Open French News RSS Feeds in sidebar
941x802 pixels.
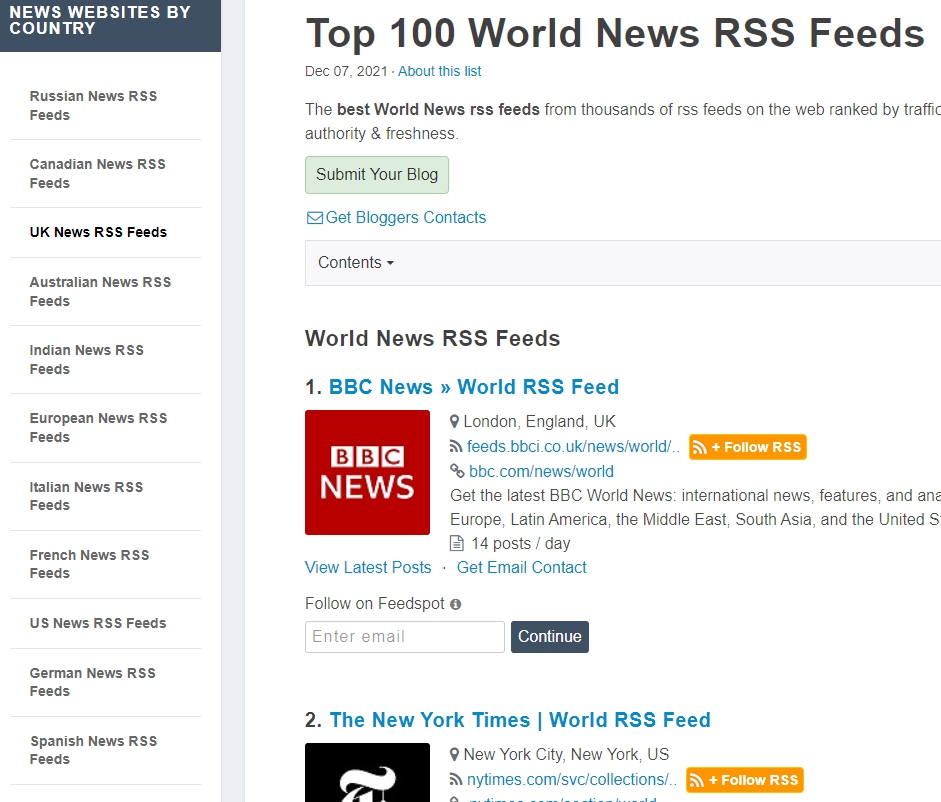pos(89,564)
